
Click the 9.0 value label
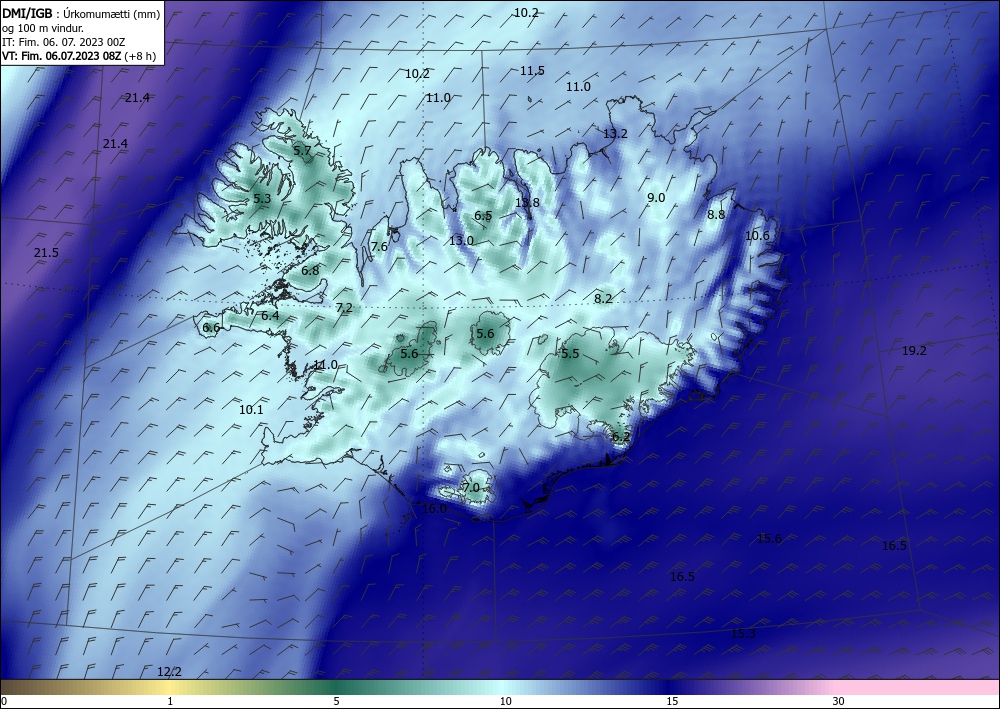656,198
